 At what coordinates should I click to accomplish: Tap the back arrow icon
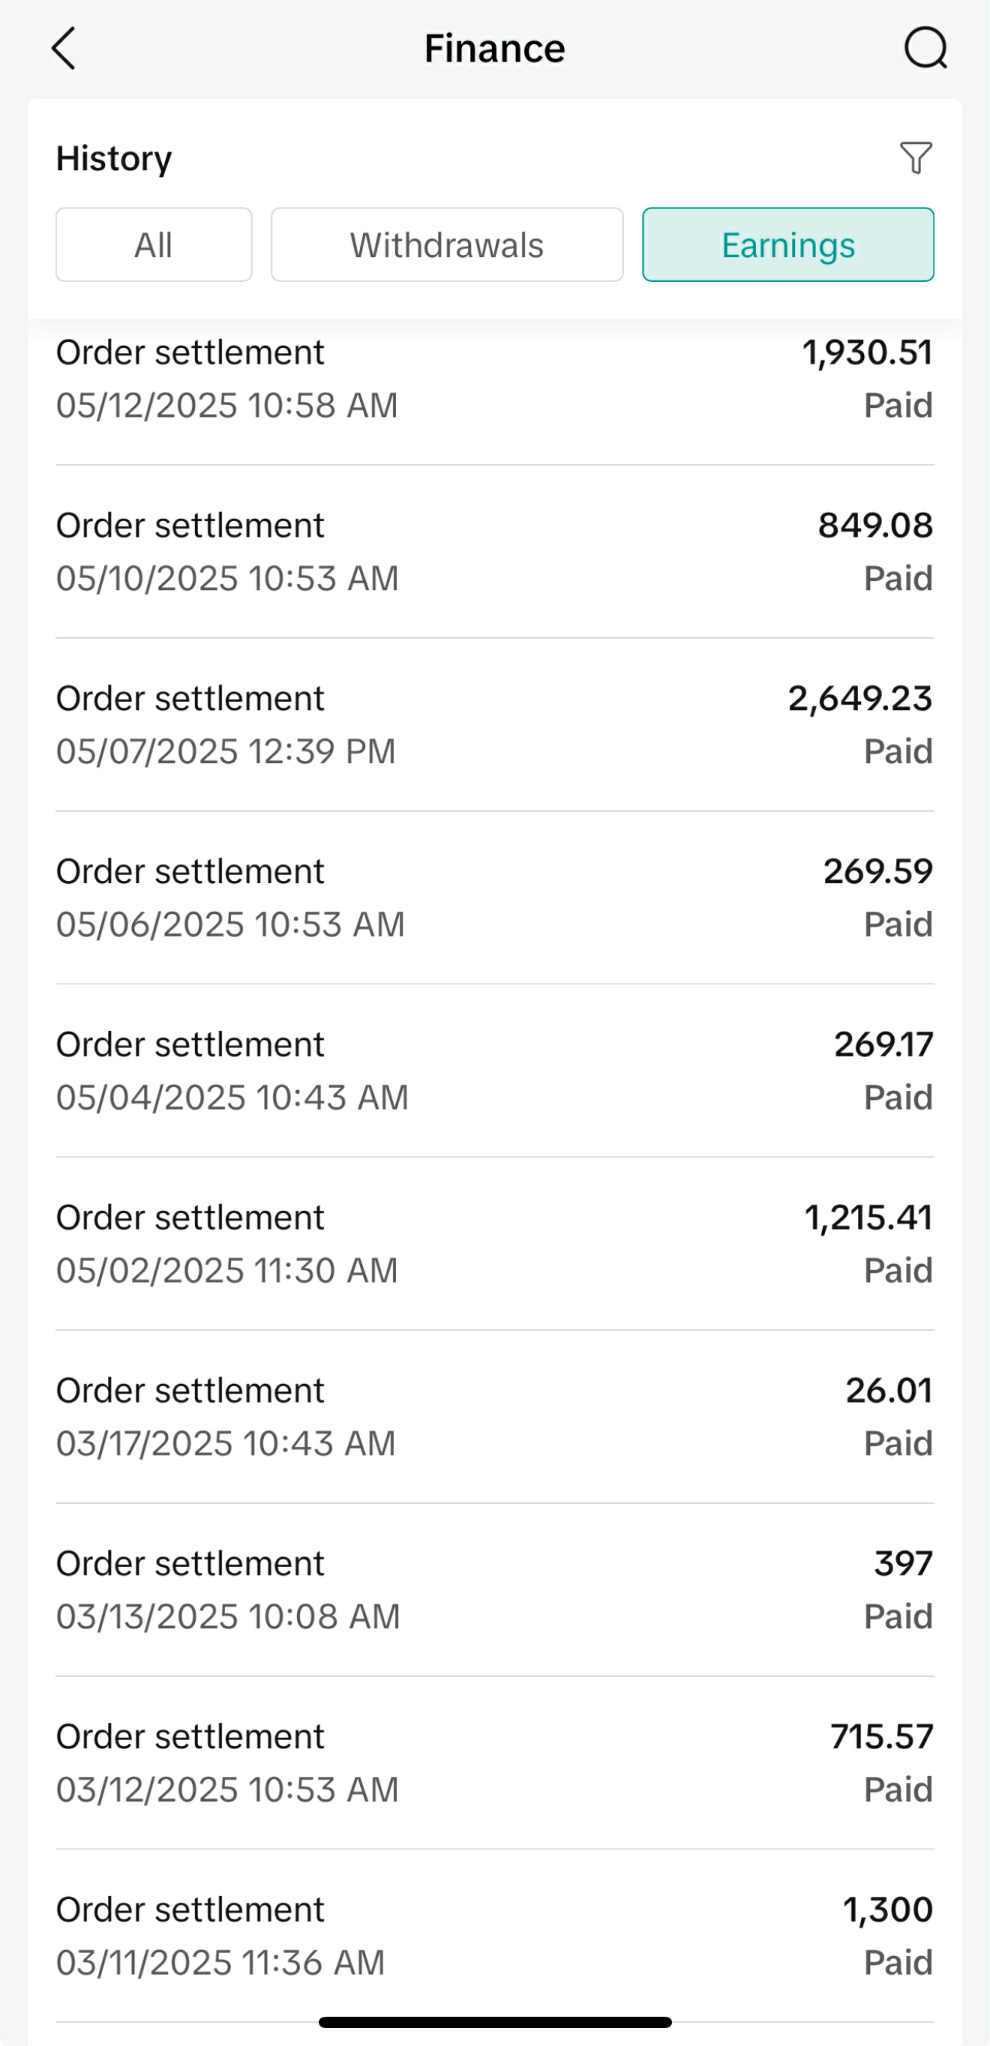pos(64,48)
